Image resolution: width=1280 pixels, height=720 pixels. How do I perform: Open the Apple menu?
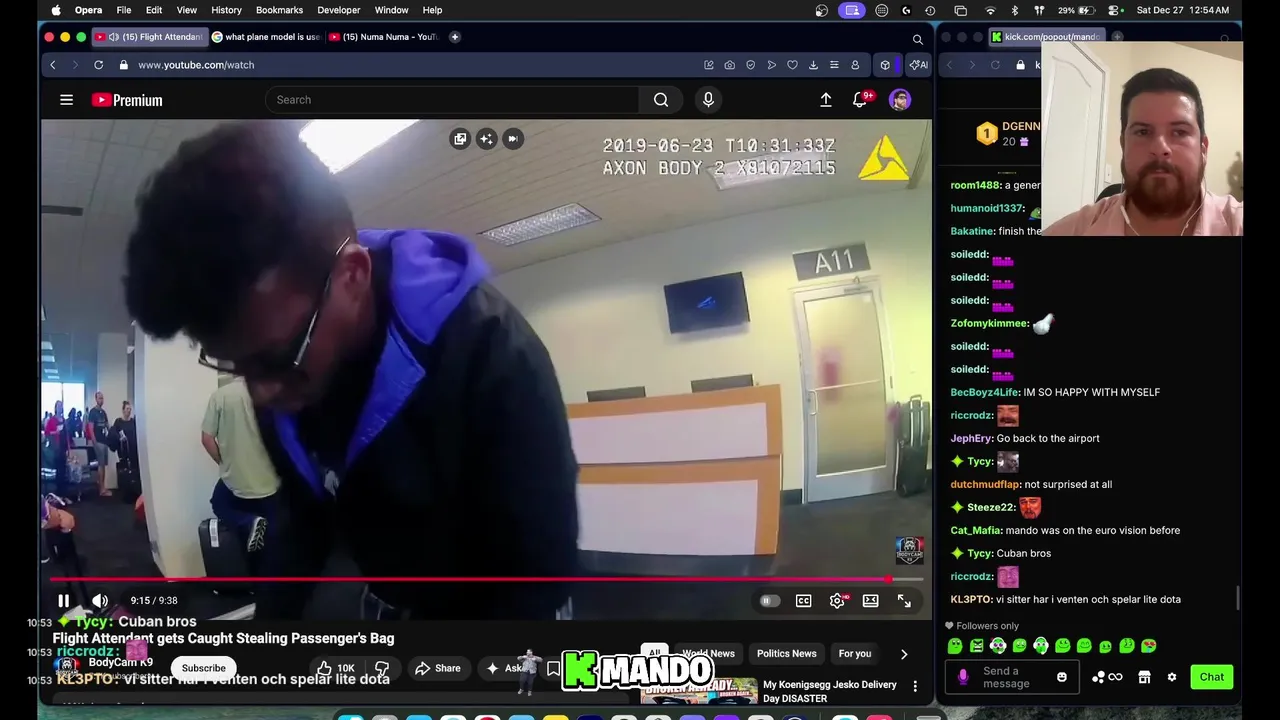56,10
